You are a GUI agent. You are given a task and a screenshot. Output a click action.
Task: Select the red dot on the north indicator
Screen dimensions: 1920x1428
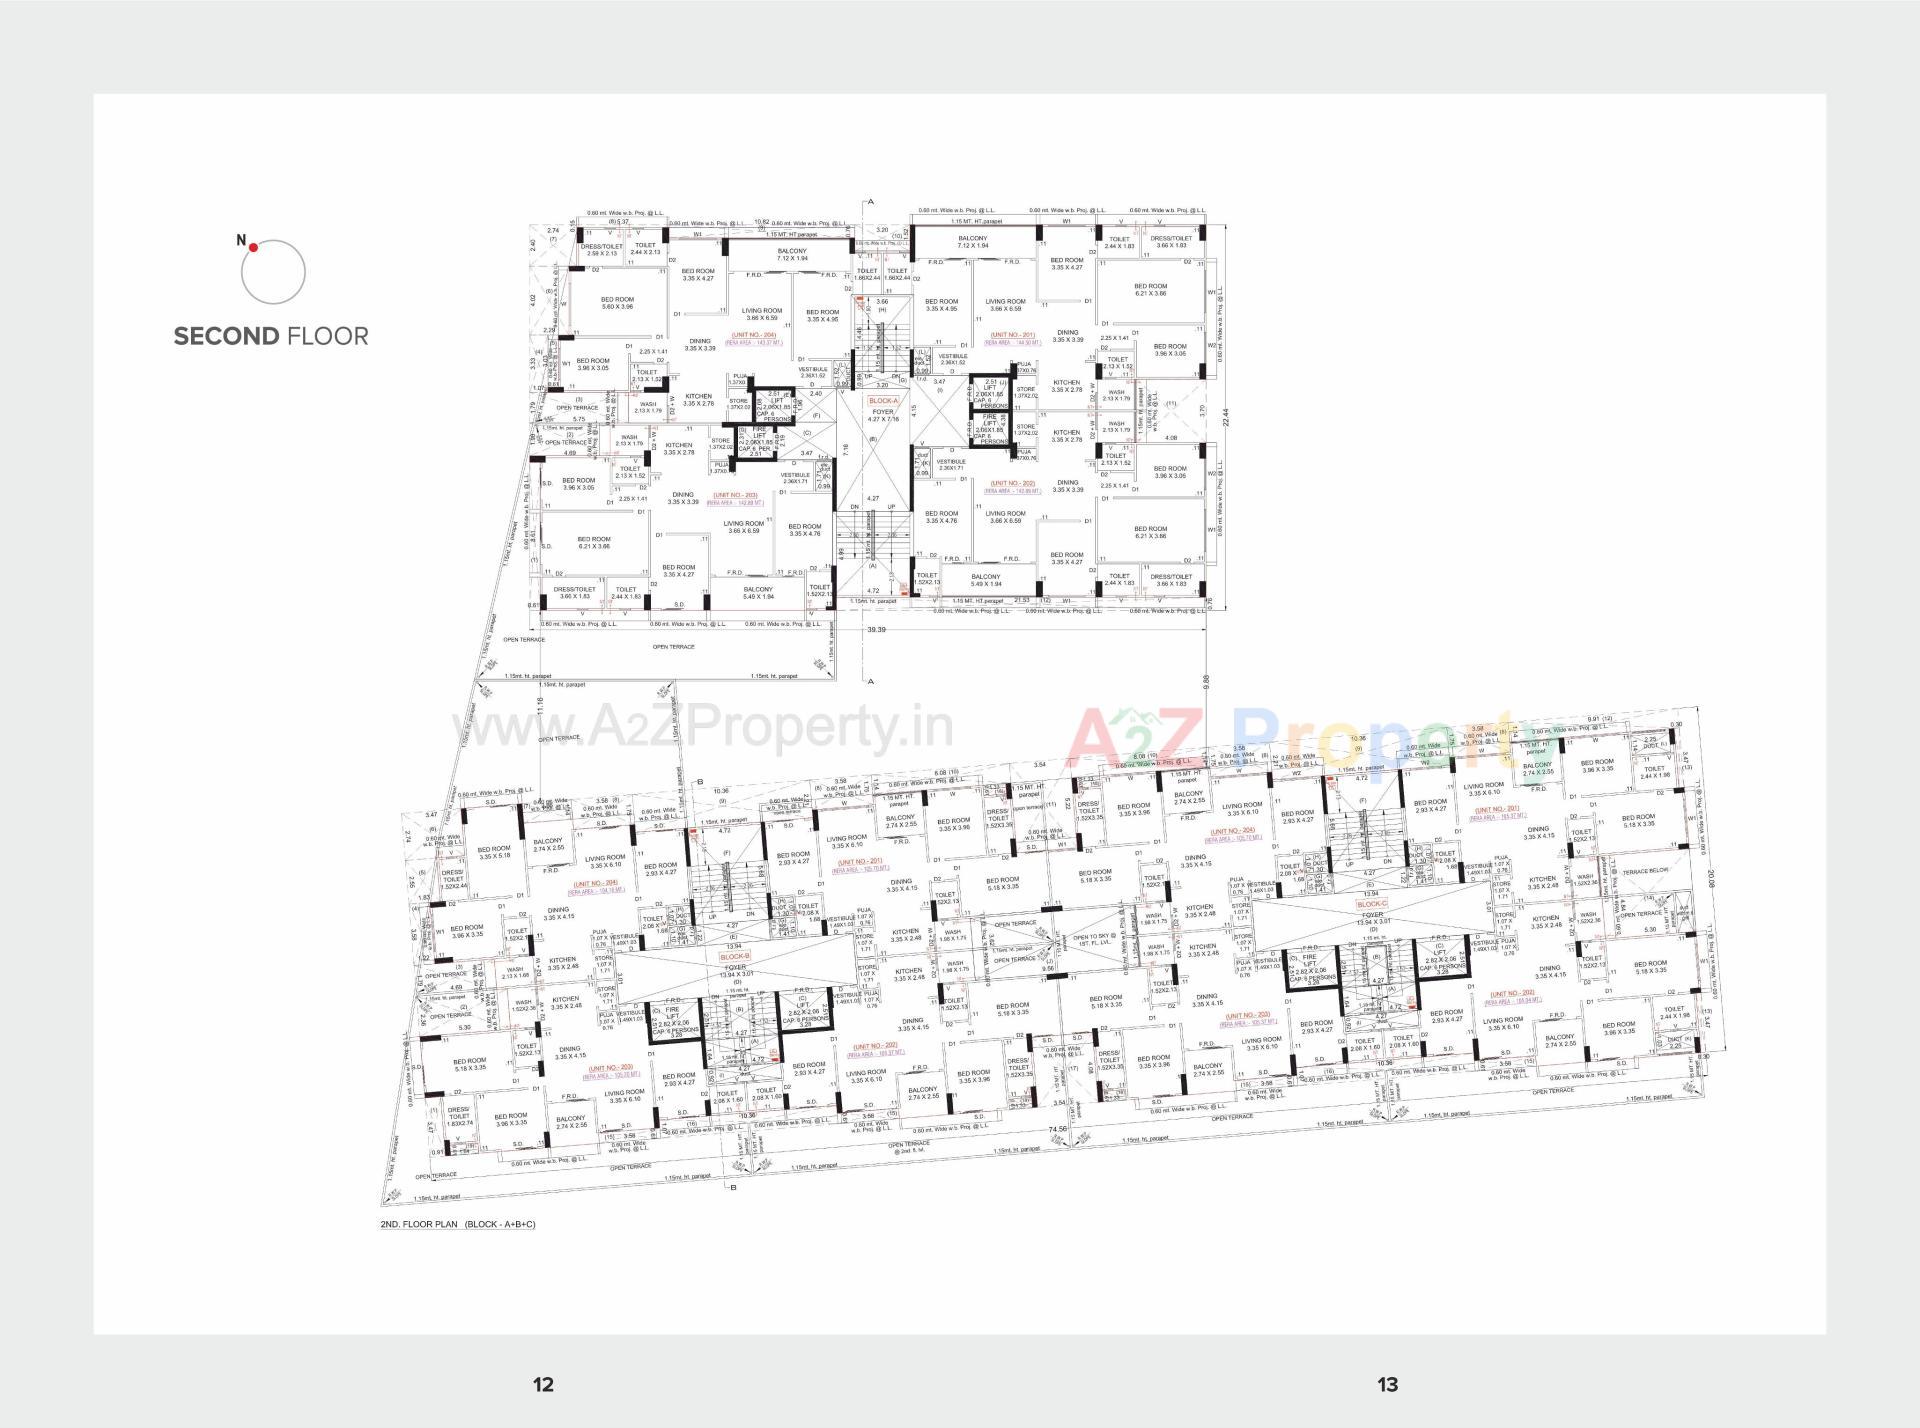[x=251, y=247]
